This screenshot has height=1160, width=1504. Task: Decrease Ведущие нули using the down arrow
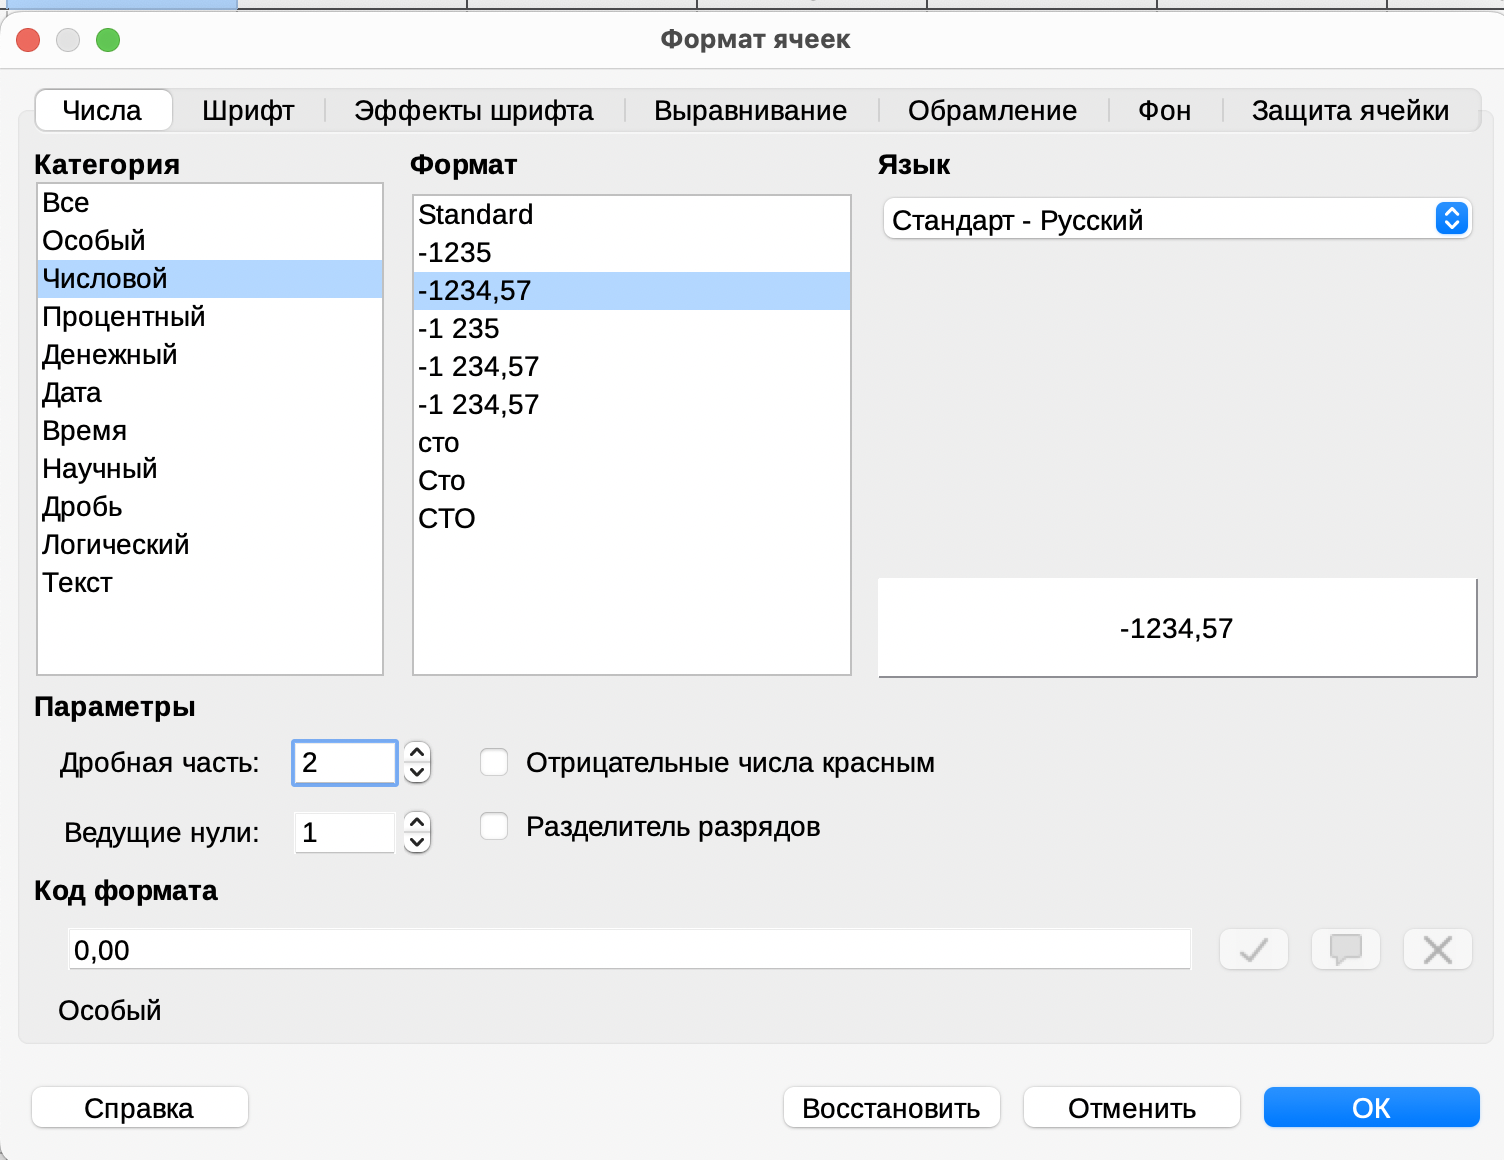click(x=417, y=843)
